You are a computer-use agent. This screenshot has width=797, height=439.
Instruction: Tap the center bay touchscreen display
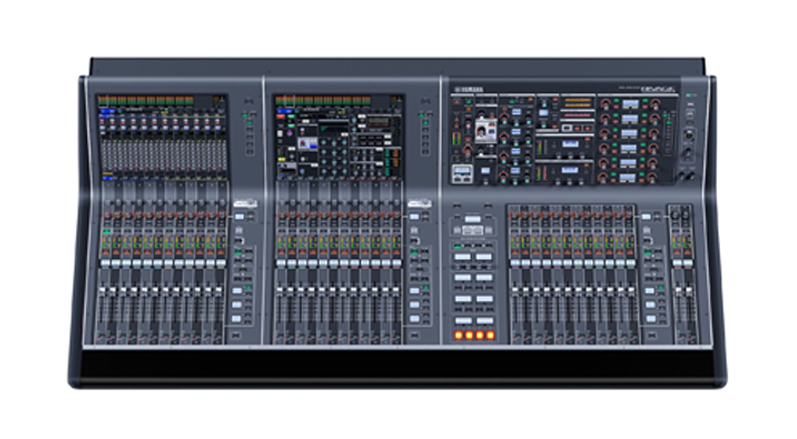pos(340,137)
